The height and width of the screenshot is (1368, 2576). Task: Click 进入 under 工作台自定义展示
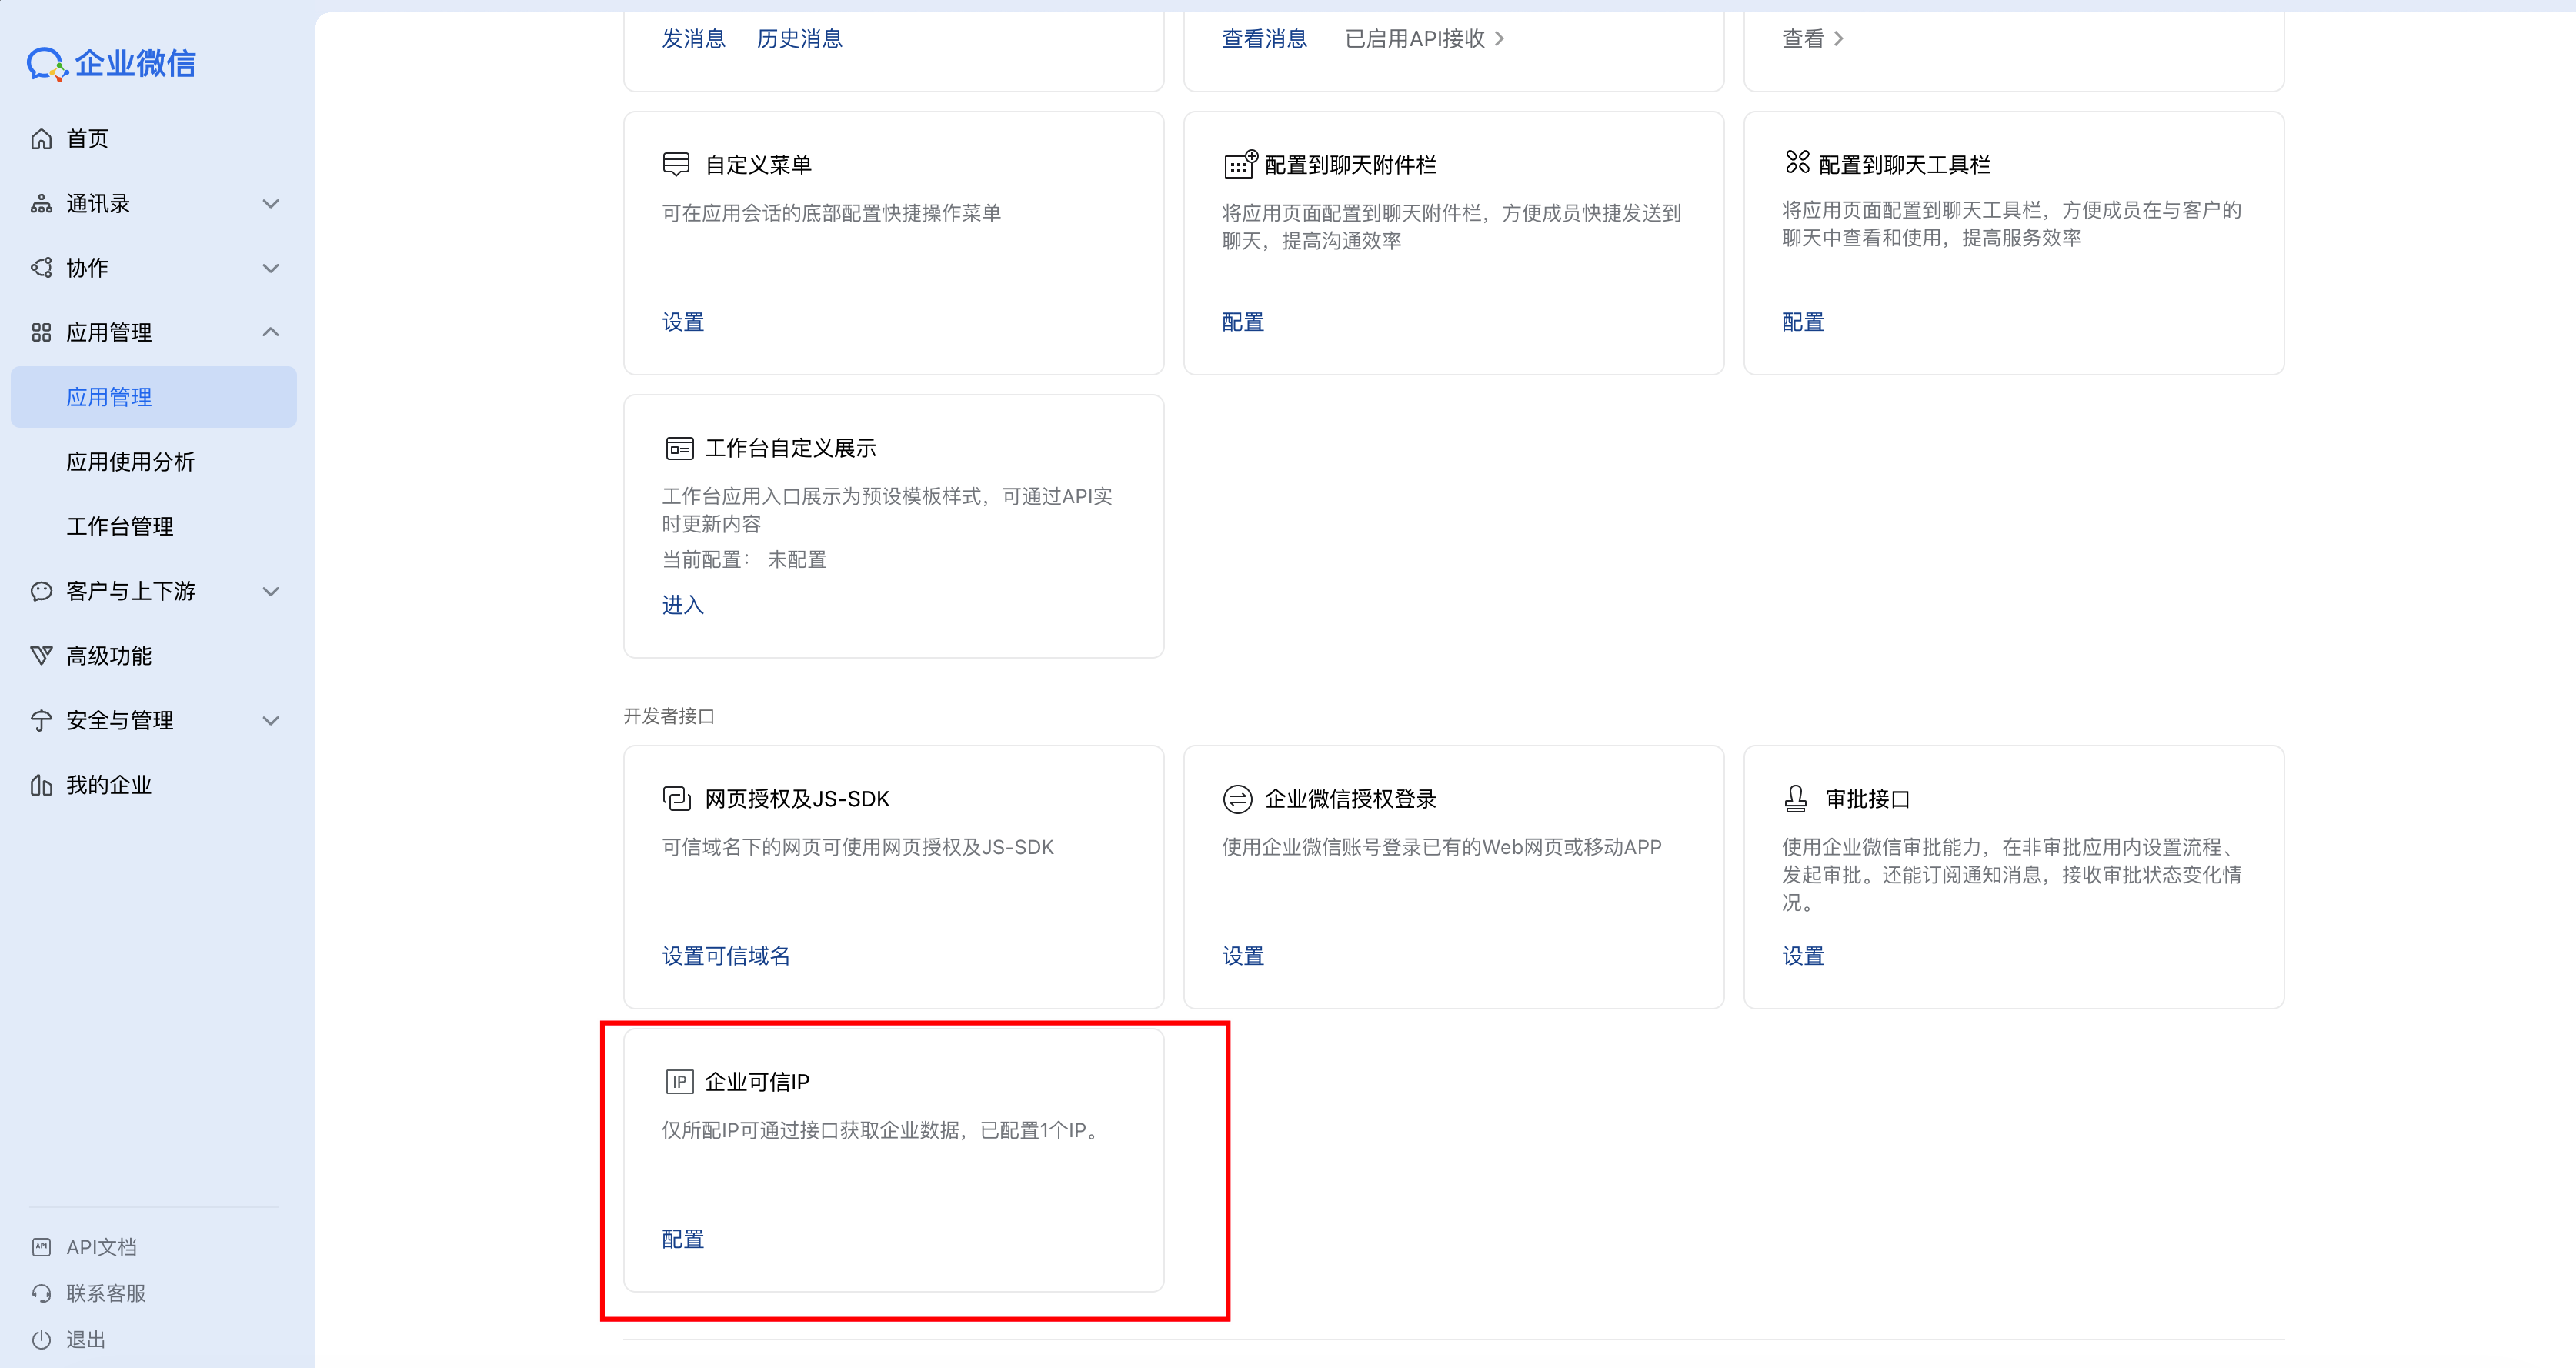click(683, 605)
